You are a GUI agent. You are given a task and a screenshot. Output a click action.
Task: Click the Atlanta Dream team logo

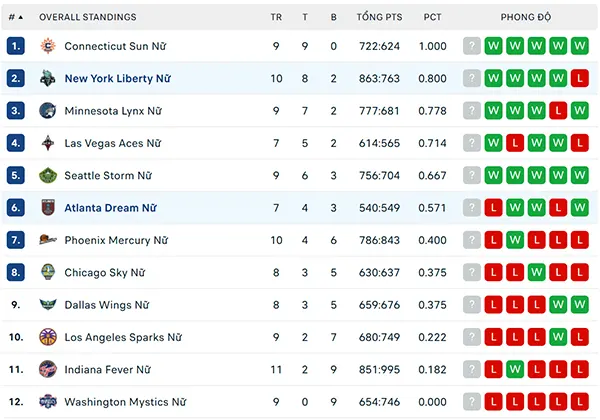tap(48, 208)
